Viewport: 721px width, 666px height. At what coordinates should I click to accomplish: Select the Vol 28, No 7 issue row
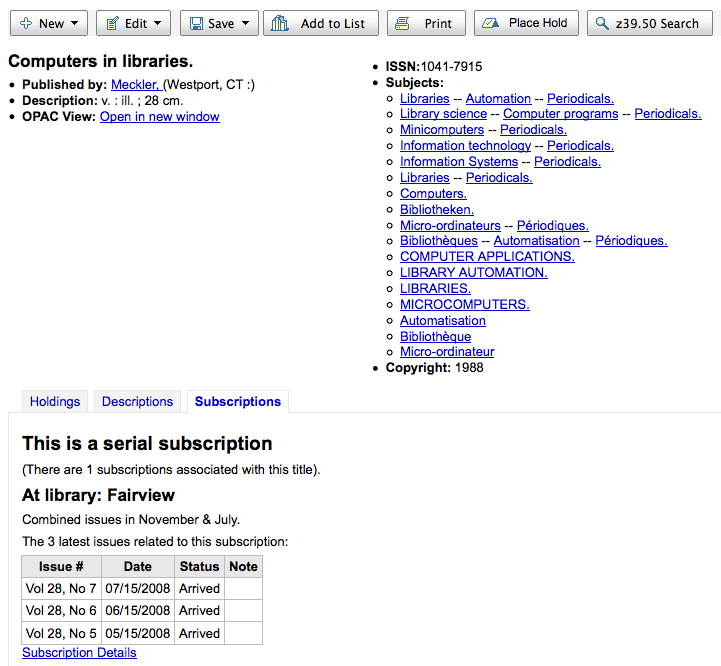[x=142, y=589]
